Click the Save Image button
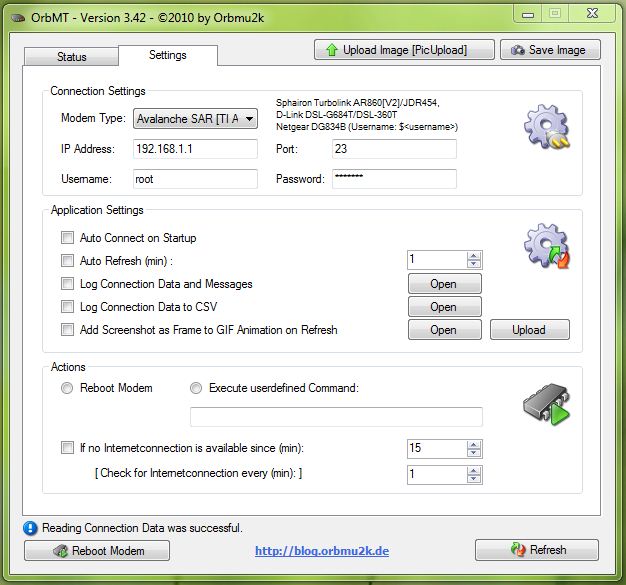Image resolution: width=626 pixels, height=585 pixels. [x=550, y=50]
